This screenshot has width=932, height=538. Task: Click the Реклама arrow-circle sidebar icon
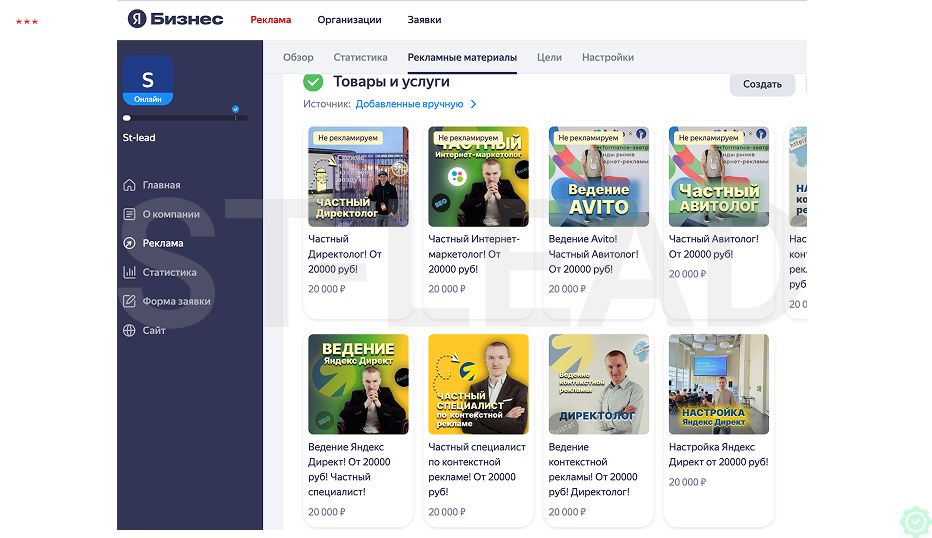pos(129,243)
